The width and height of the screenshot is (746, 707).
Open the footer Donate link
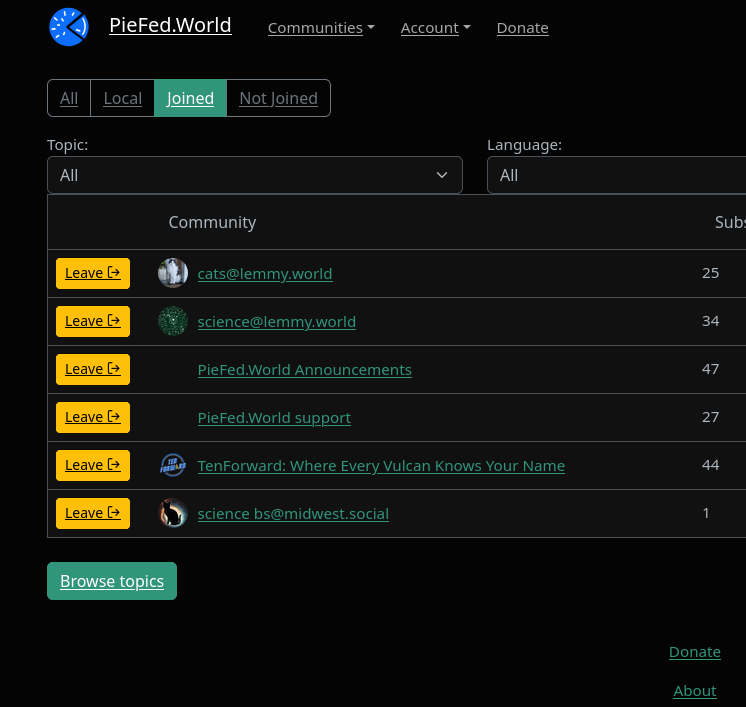pos(695,652)
